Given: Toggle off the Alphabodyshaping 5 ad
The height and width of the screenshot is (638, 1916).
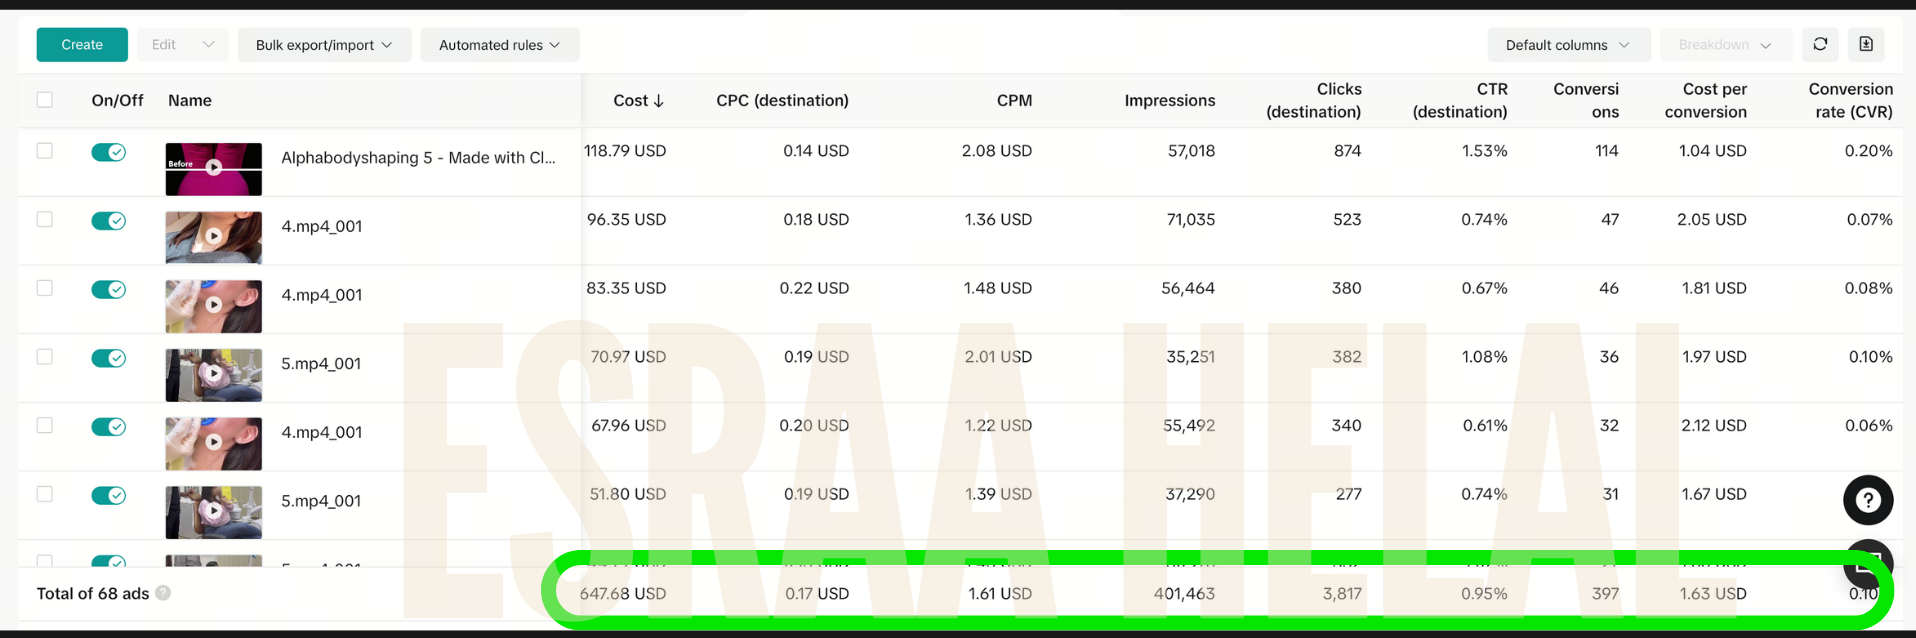Looking at the screenshot, I should point(108,152).
